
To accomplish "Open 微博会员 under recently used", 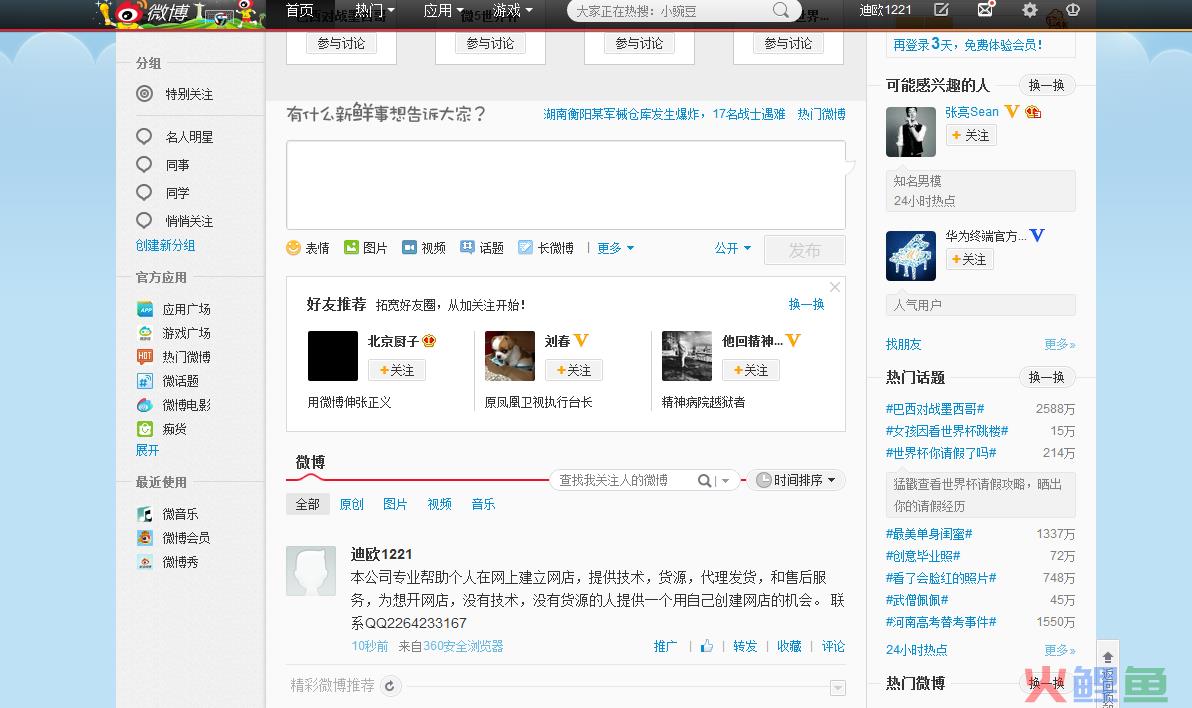I will tap(174, 538).
